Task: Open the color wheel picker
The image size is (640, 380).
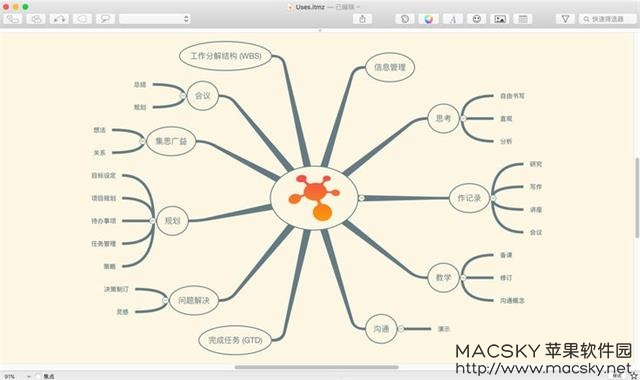Action: (429, 19)
